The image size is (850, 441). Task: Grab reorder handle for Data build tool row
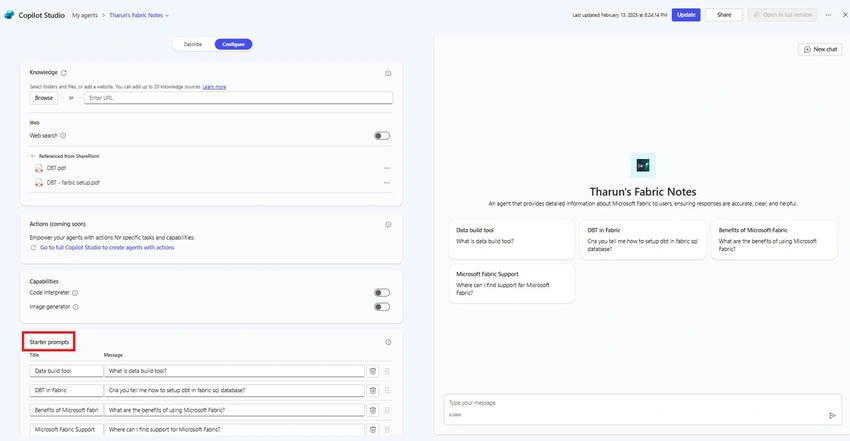(x=387, y=371)
